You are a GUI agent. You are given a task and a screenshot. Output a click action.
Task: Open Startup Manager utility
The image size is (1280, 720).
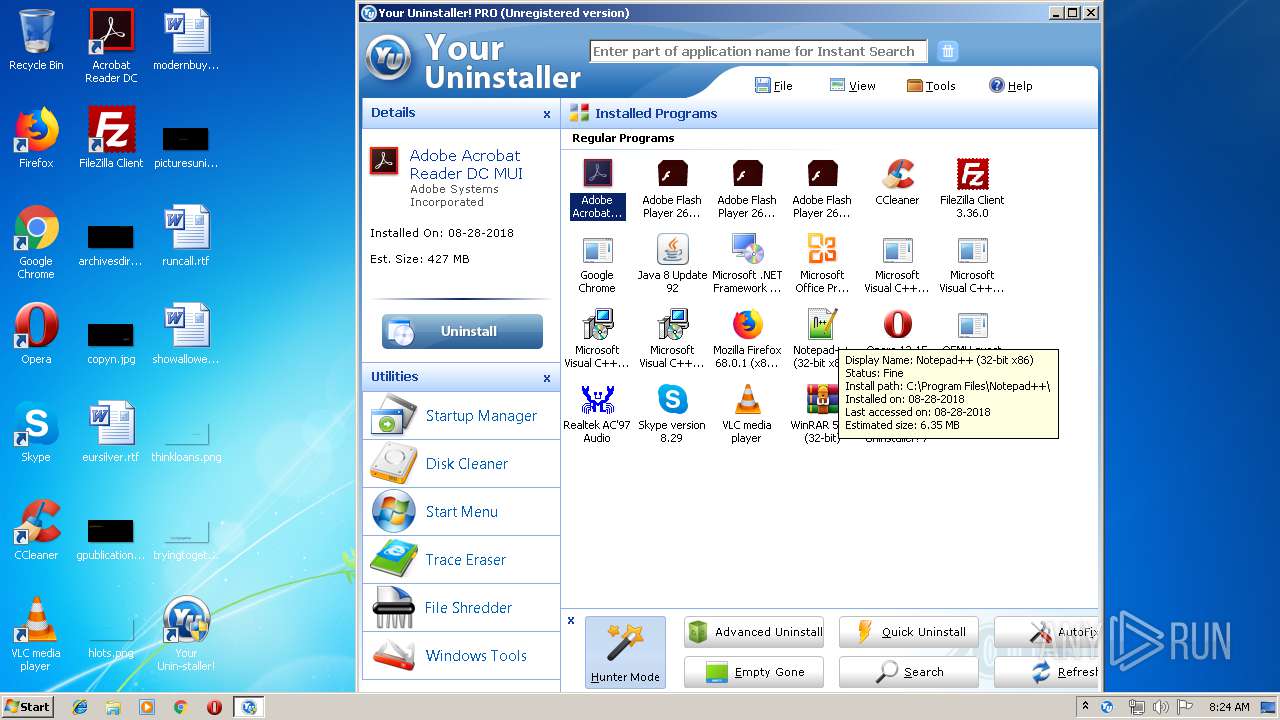(461, 416)
